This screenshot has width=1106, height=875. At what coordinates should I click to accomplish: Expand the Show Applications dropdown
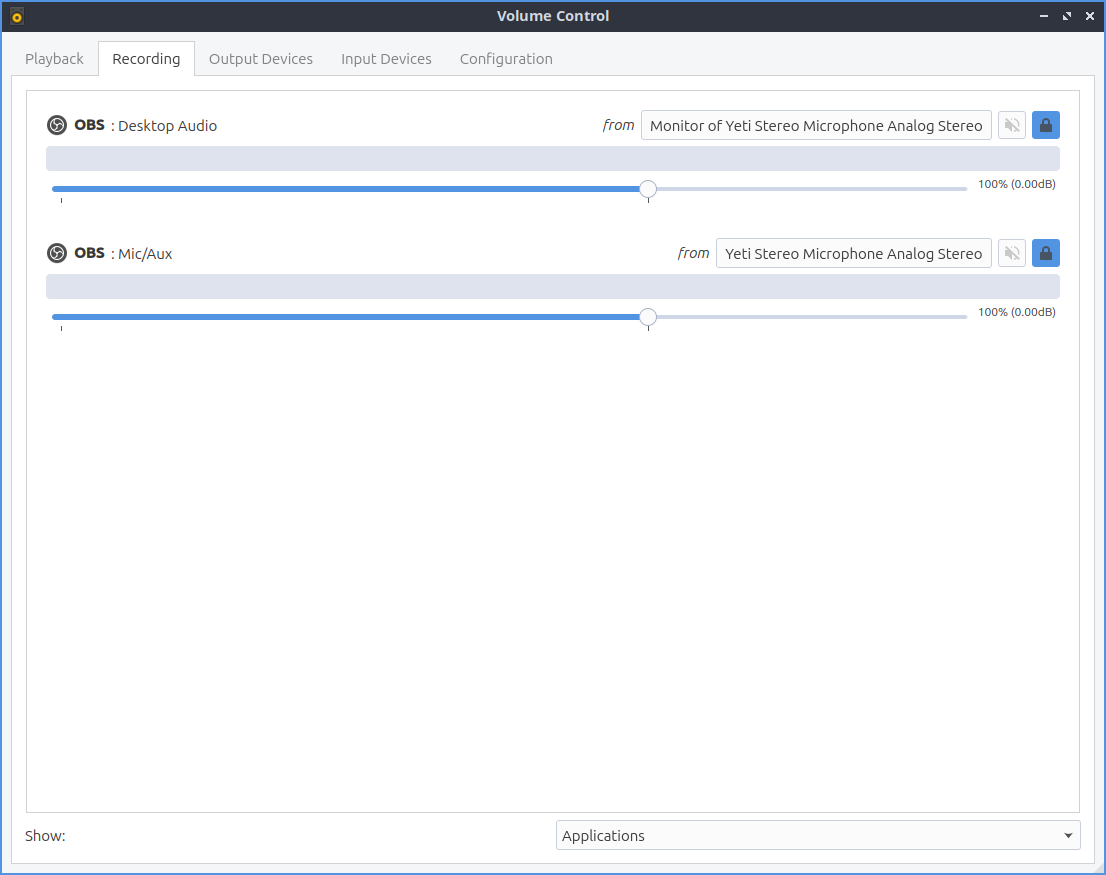(817, 836)
